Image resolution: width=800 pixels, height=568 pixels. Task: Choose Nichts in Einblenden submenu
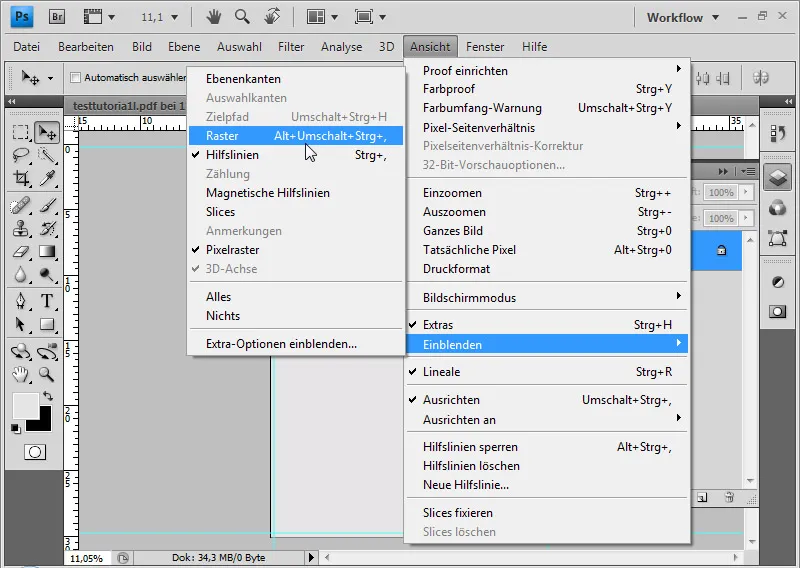click(x=296, y=315)
